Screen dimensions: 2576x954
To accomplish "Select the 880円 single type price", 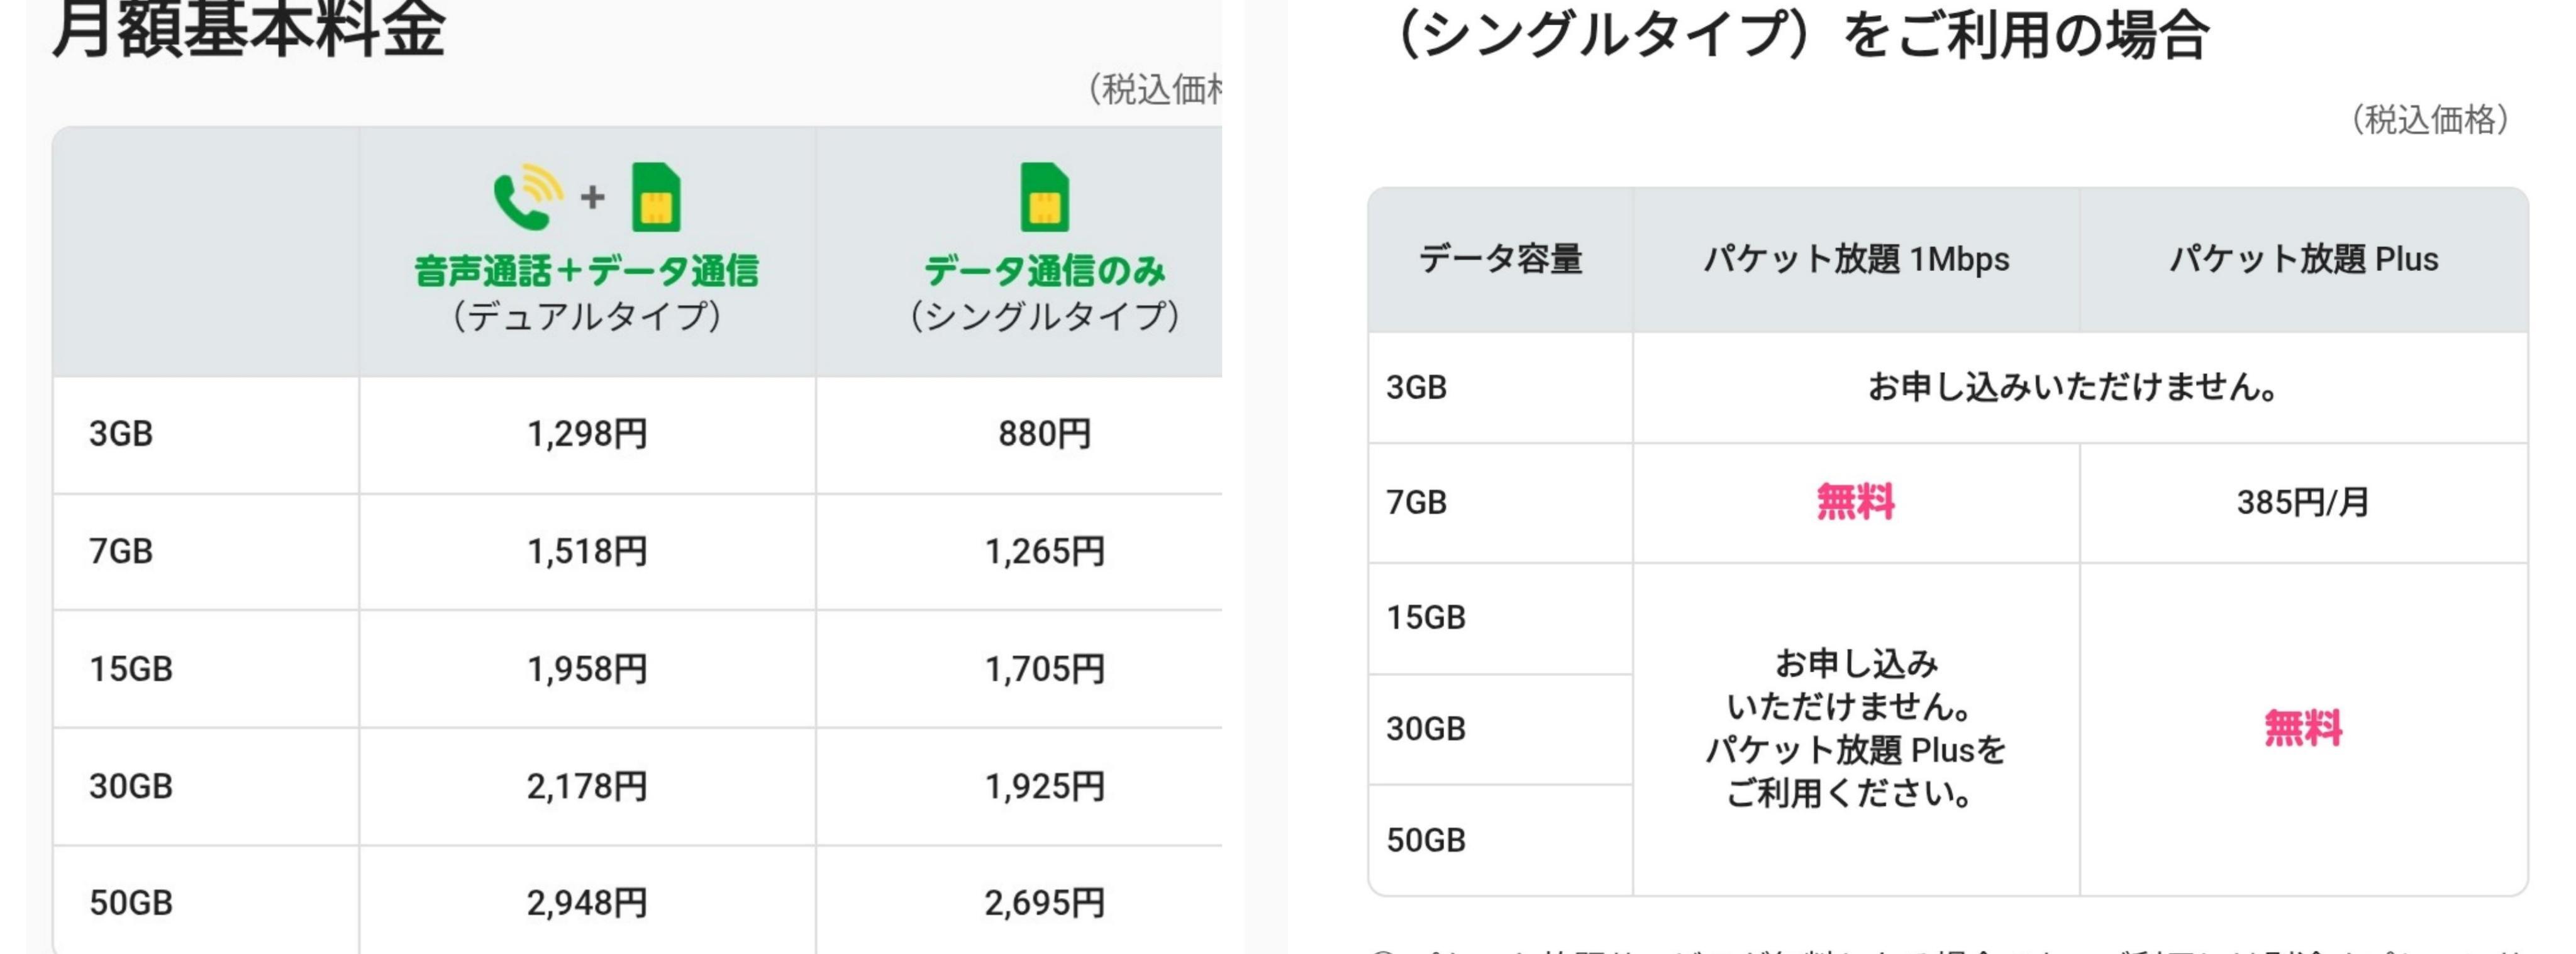I will point(1044,434).
